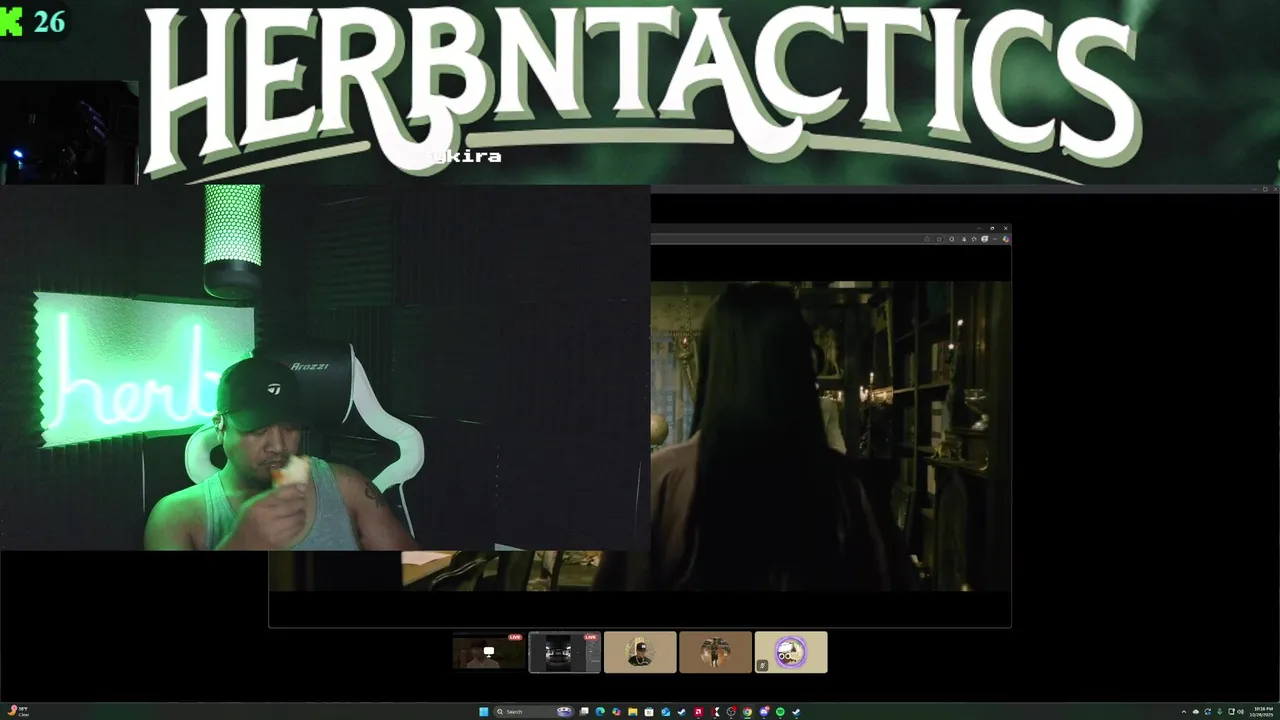1280x720 pixels.
Task: Open the browser three-dot menu
Action: [x=995, y=239]
